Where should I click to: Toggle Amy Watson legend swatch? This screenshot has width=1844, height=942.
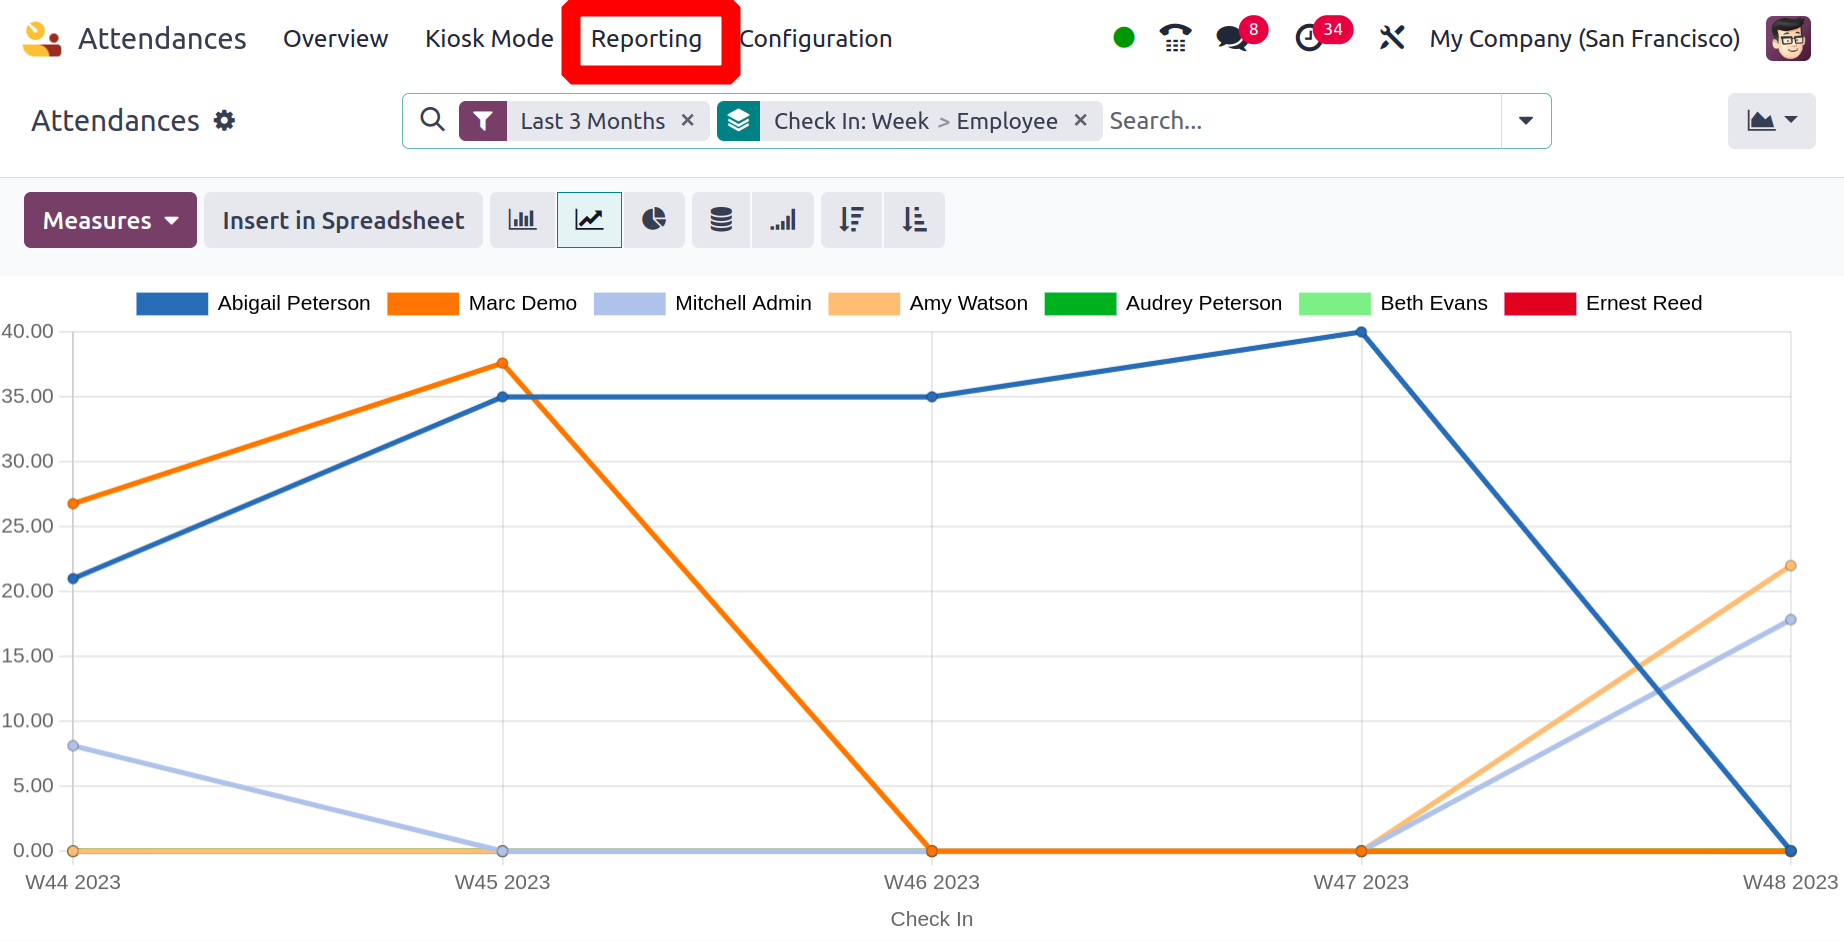coord(864,303)
